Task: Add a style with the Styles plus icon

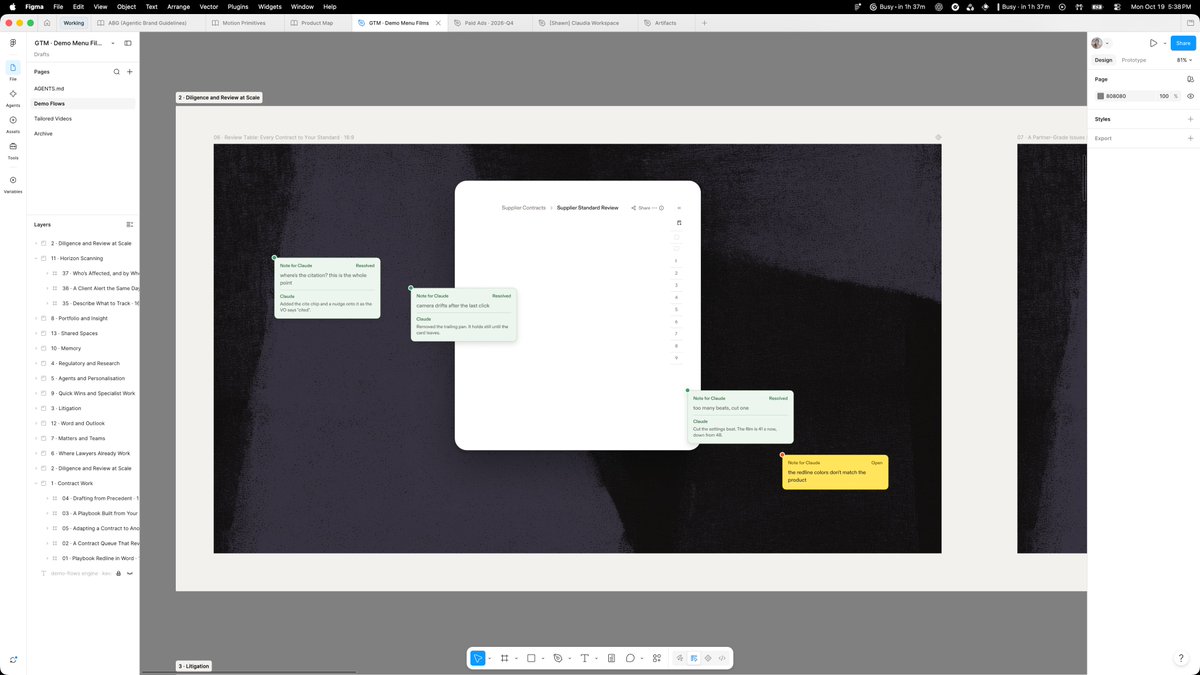Action: [x=1190, y=119]
